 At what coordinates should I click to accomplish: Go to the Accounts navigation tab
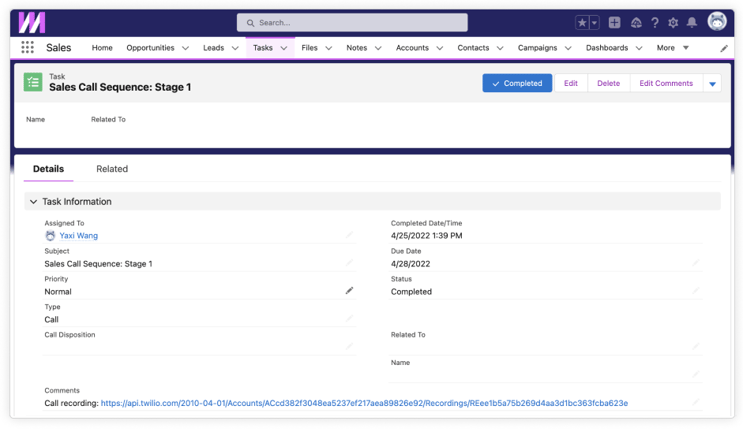(411, 48)
